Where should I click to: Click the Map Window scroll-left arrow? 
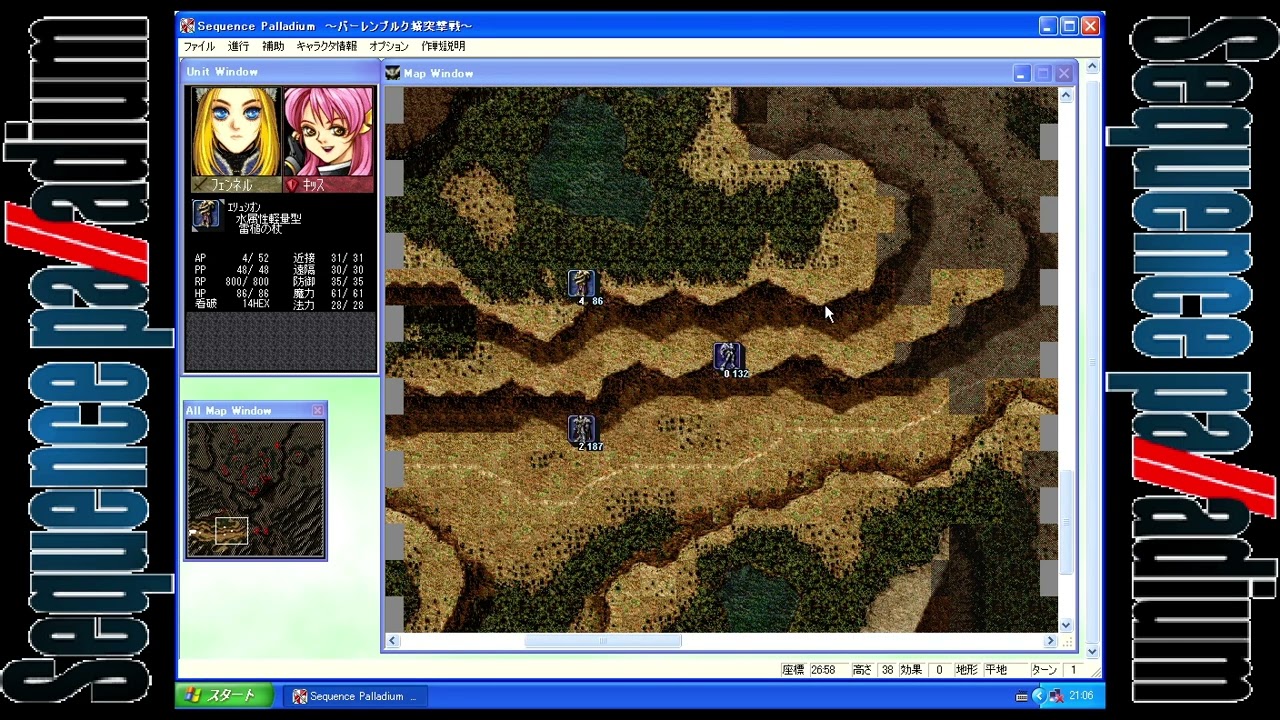click(x=393, y=641)
